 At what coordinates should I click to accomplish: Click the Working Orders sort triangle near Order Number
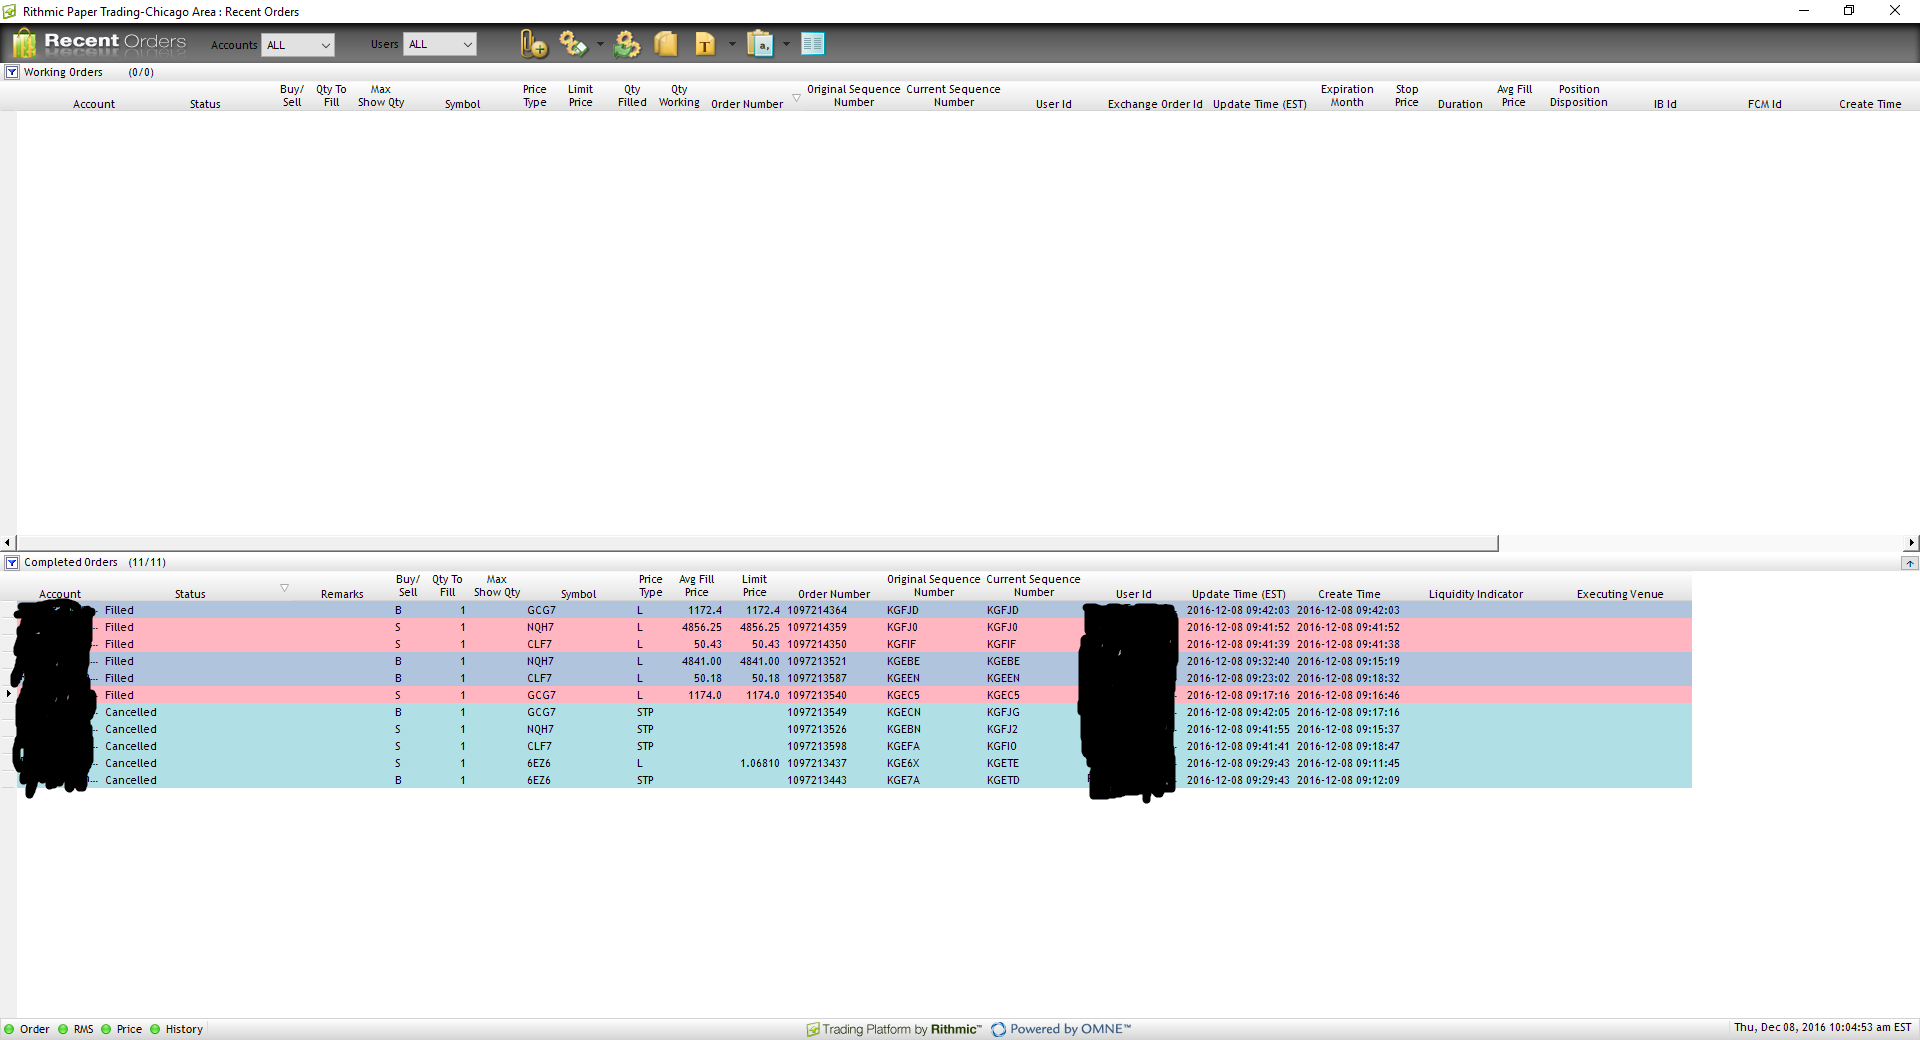pyautogui.click(x=797, y=97)
